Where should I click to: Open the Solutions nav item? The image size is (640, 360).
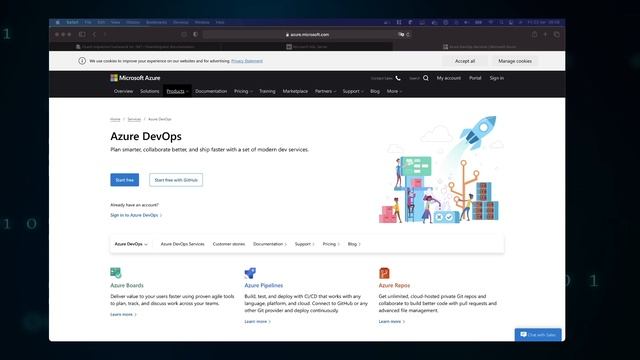[149, 91]
